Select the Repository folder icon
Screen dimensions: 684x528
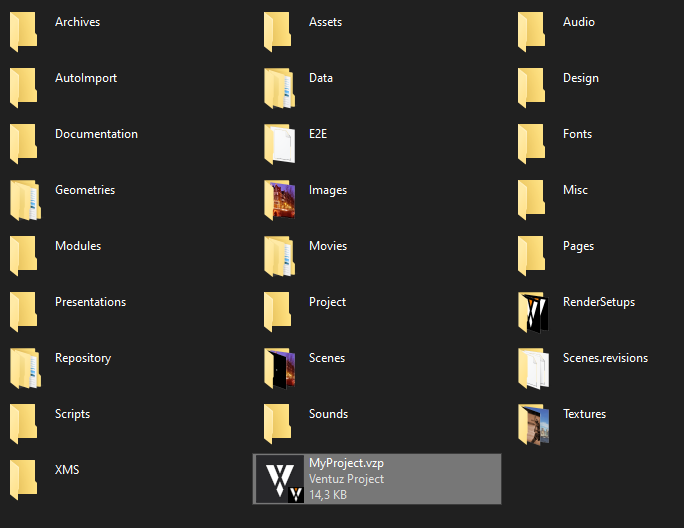tap(24, 368)
